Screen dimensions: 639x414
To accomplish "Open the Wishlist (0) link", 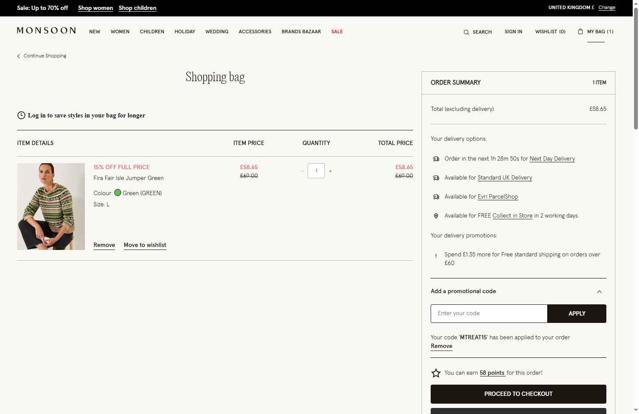I will (x=550, y=31).
